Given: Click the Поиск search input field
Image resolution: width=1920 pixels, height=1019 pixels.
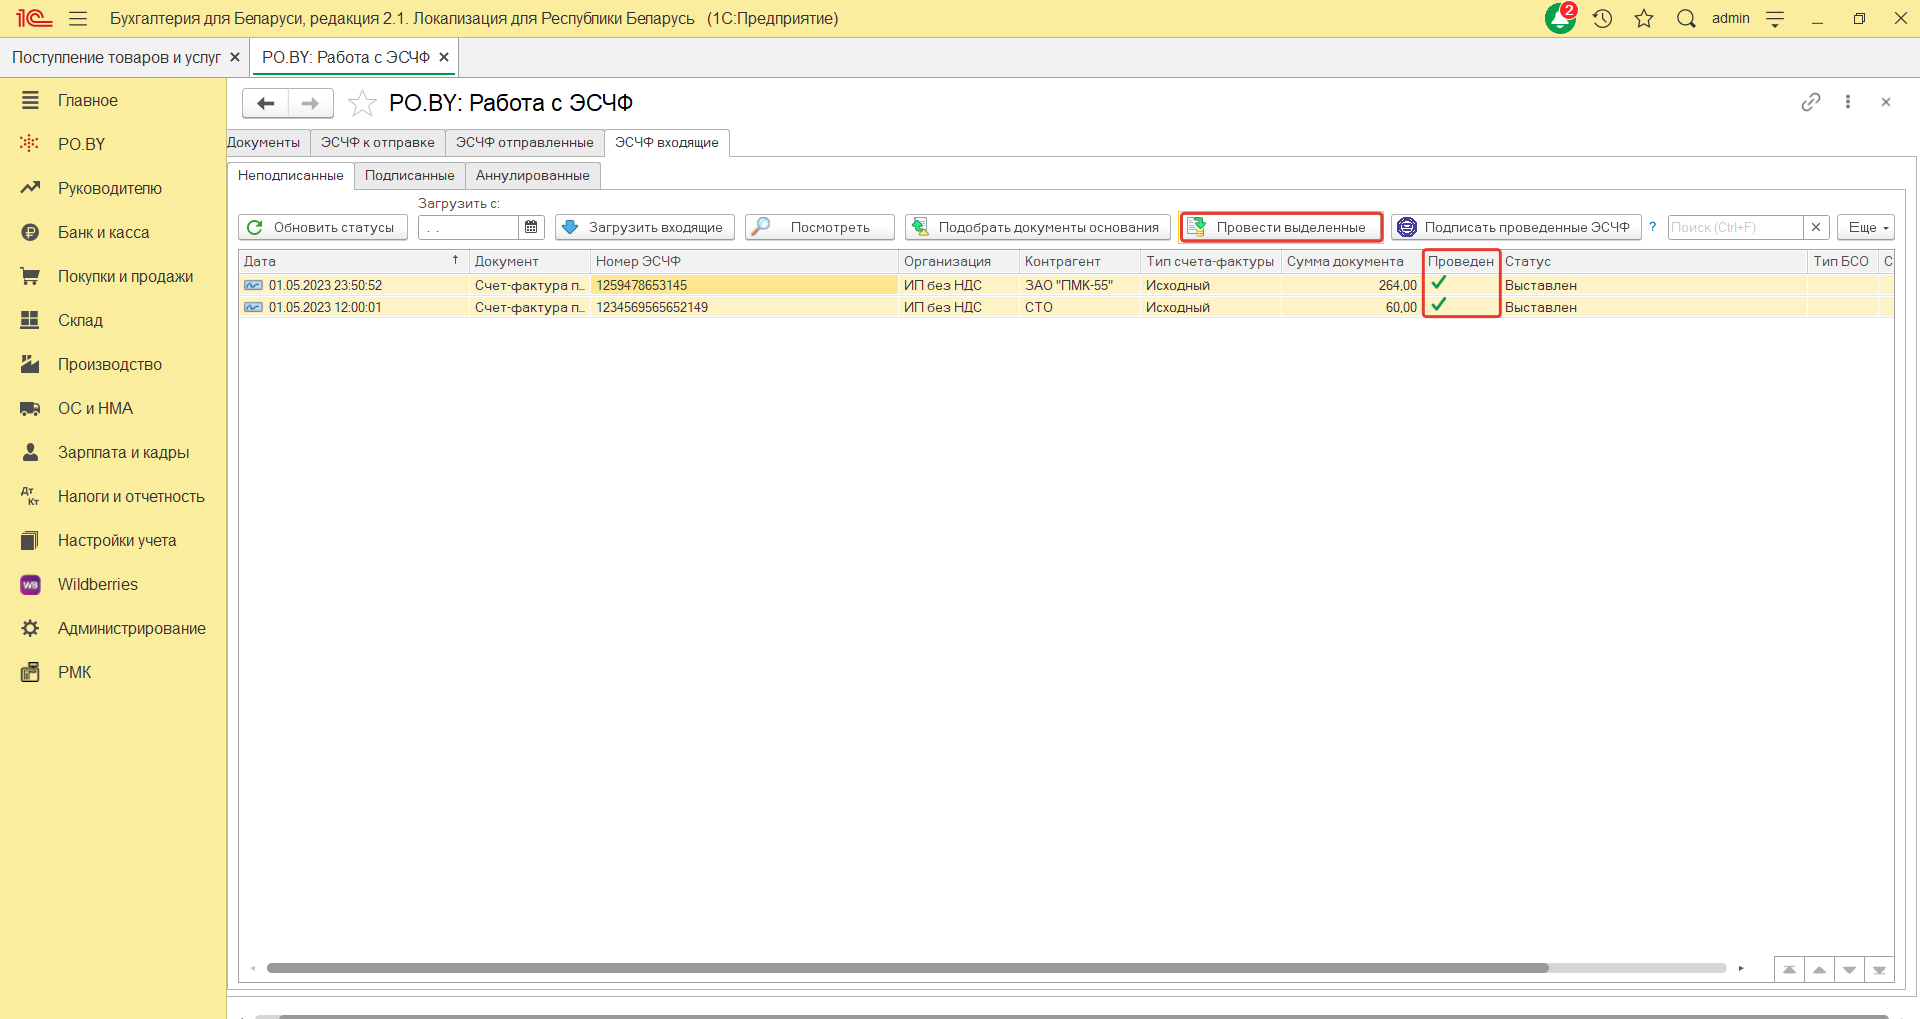Looking at the screenshot, I should (1734, 227).
